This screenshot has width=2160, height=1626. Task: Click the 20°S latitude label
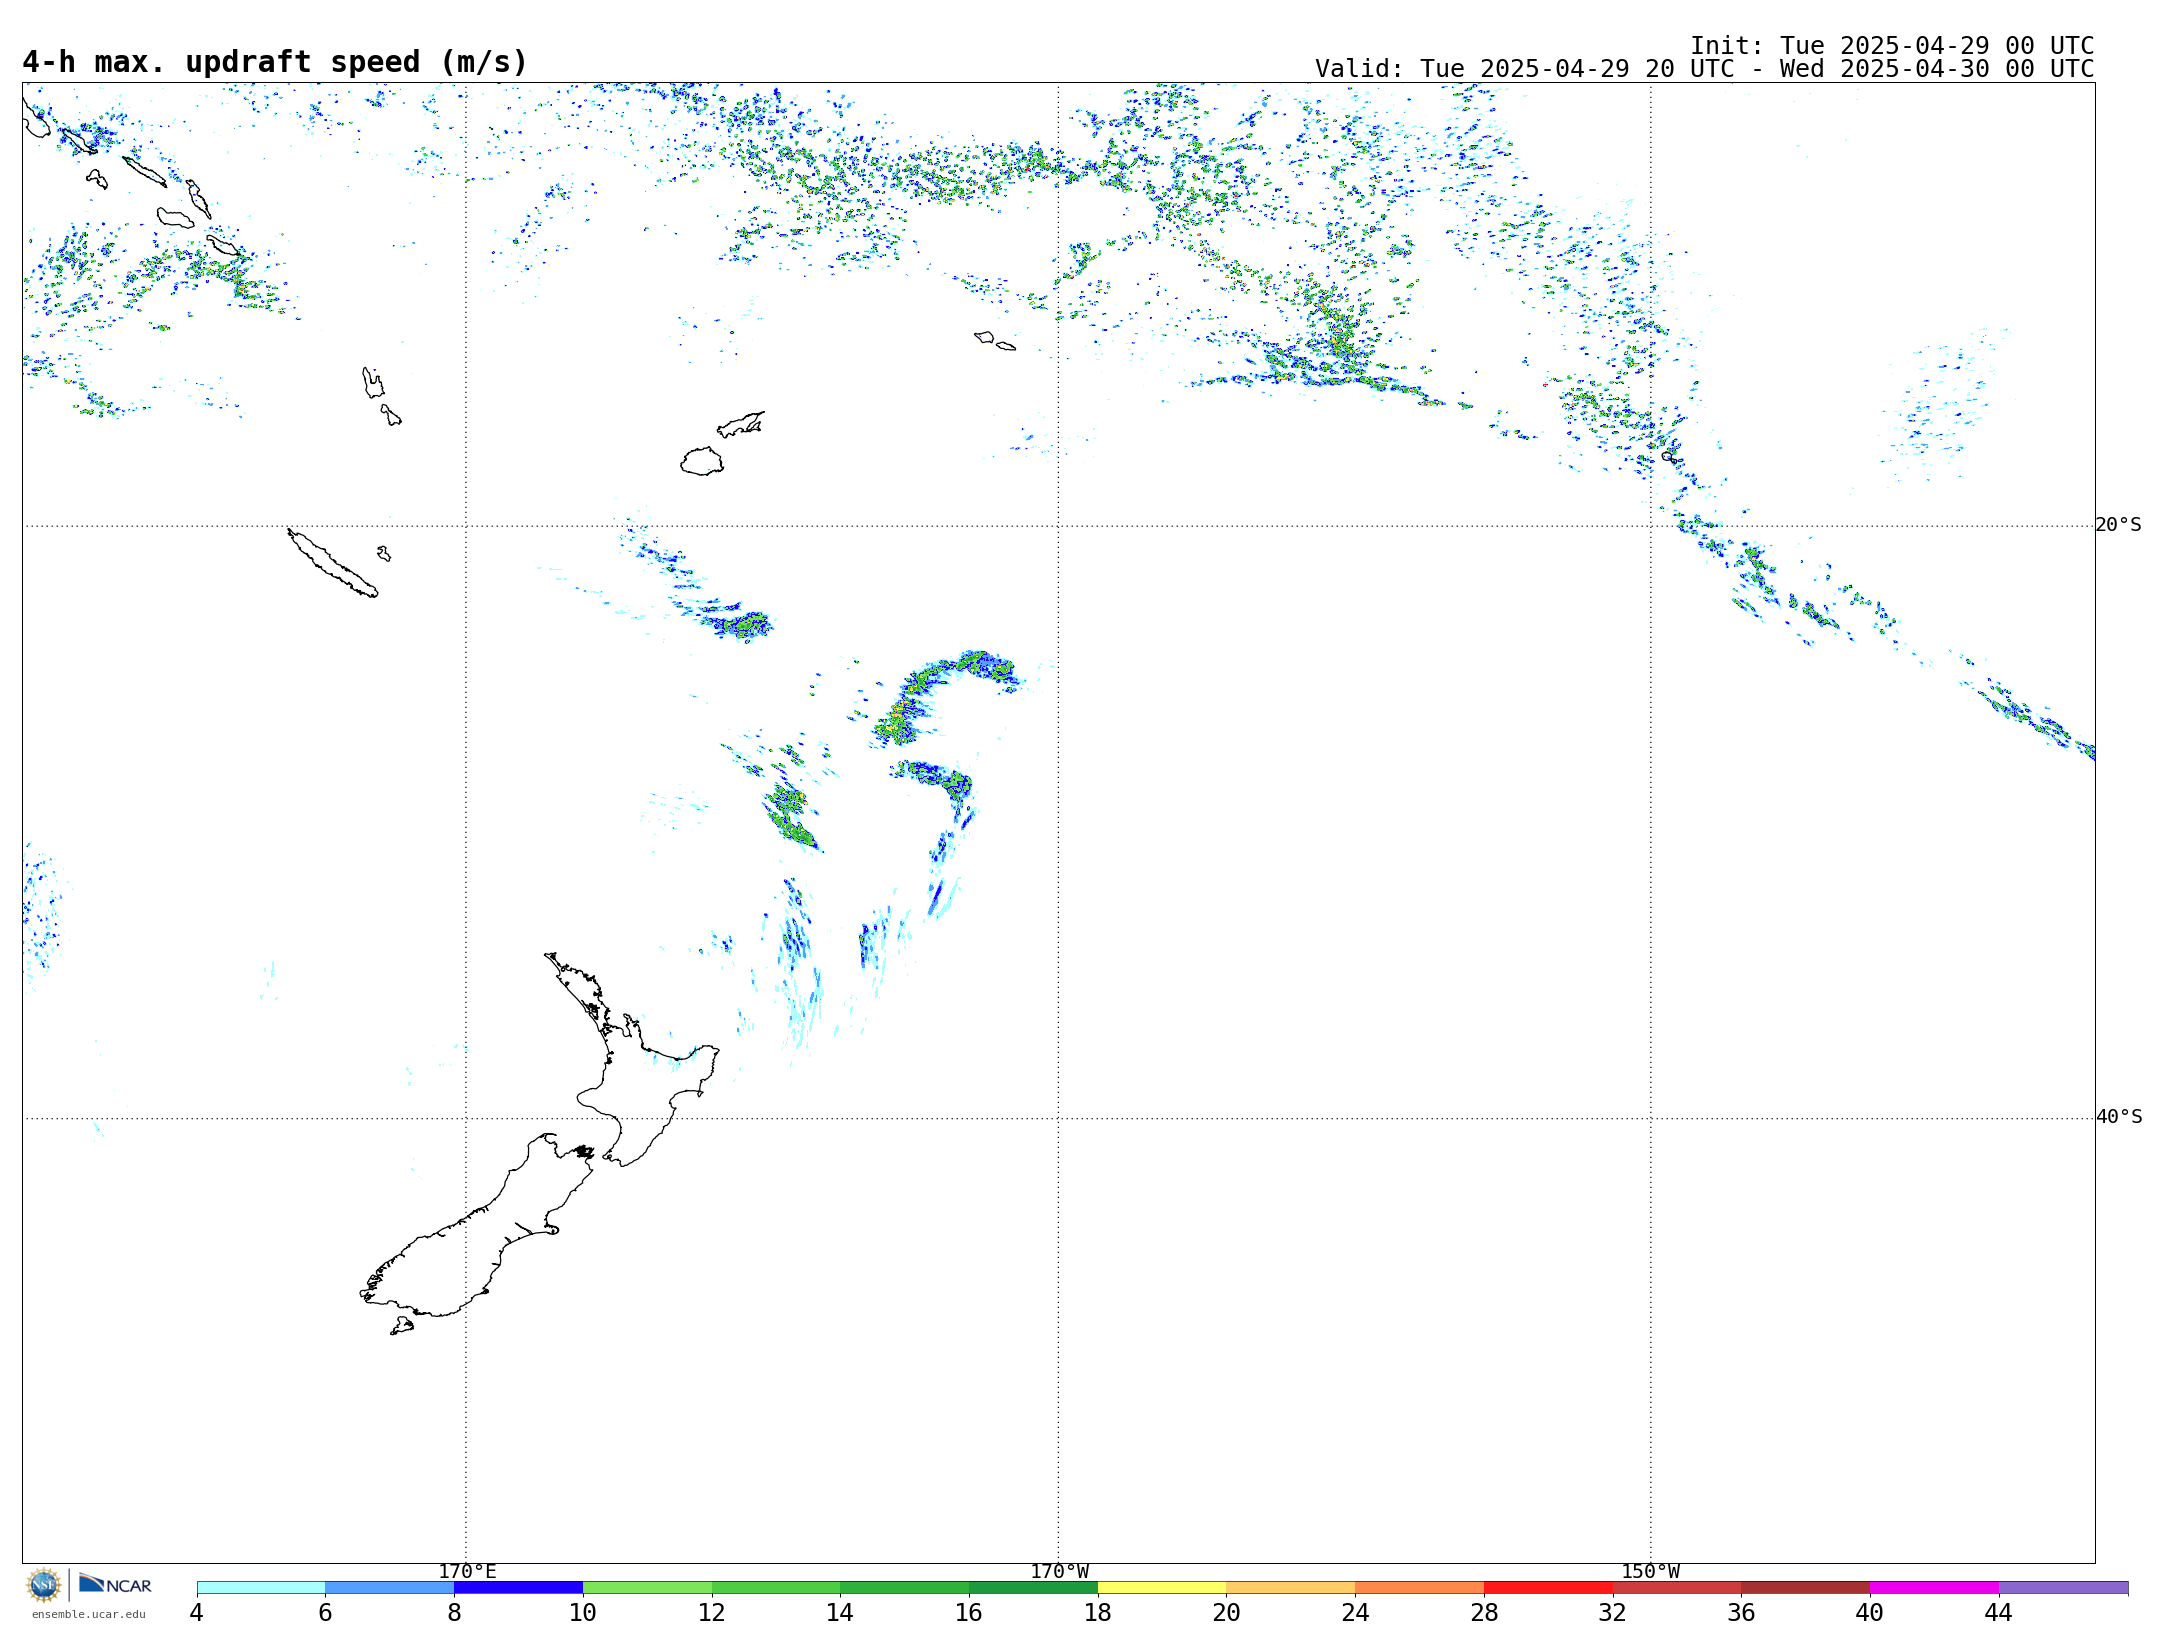2118,525
